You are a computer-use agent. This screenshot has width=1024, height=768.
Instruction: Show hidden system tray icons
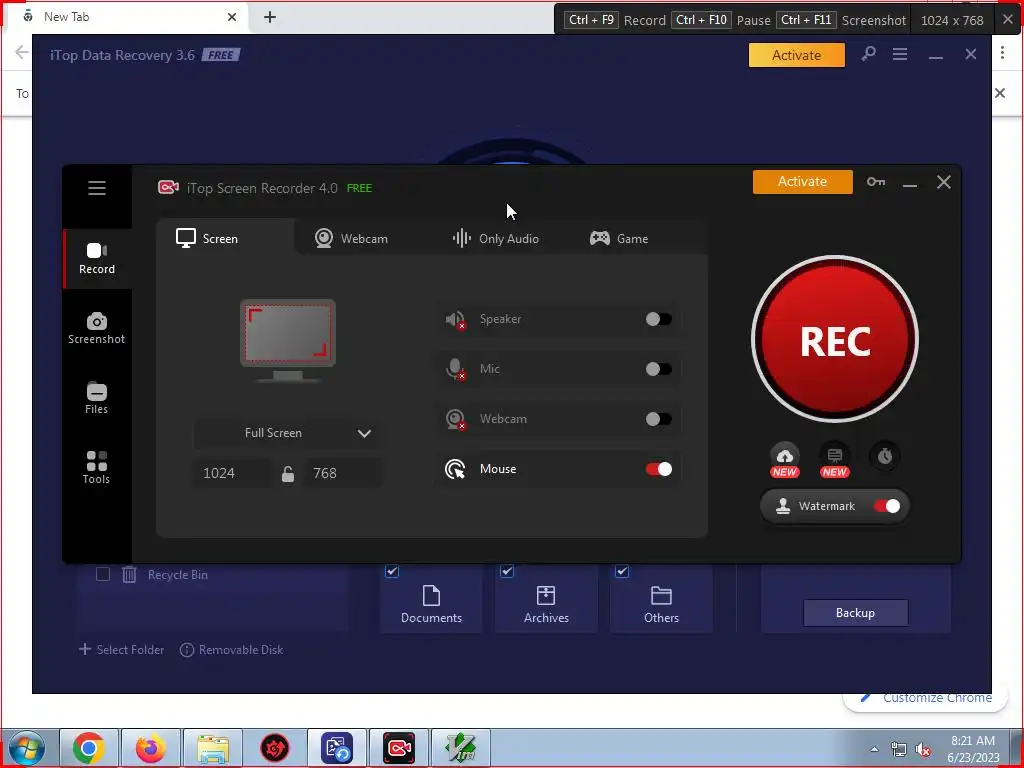[874, 749]
